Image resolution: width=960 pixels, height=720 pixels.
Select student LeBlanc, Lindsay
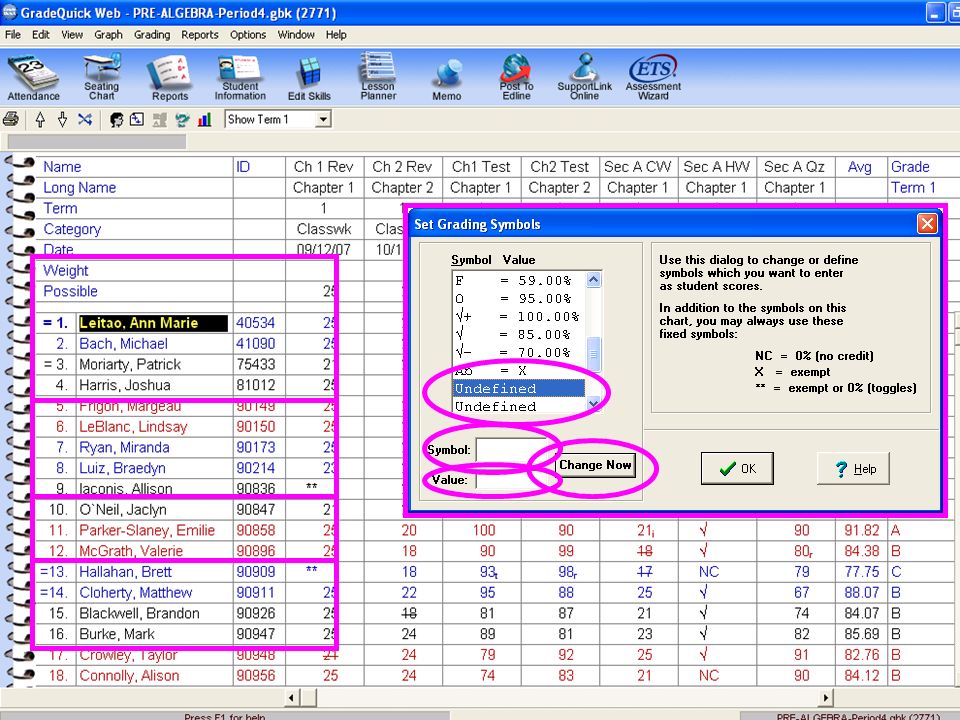click(133, 427)
